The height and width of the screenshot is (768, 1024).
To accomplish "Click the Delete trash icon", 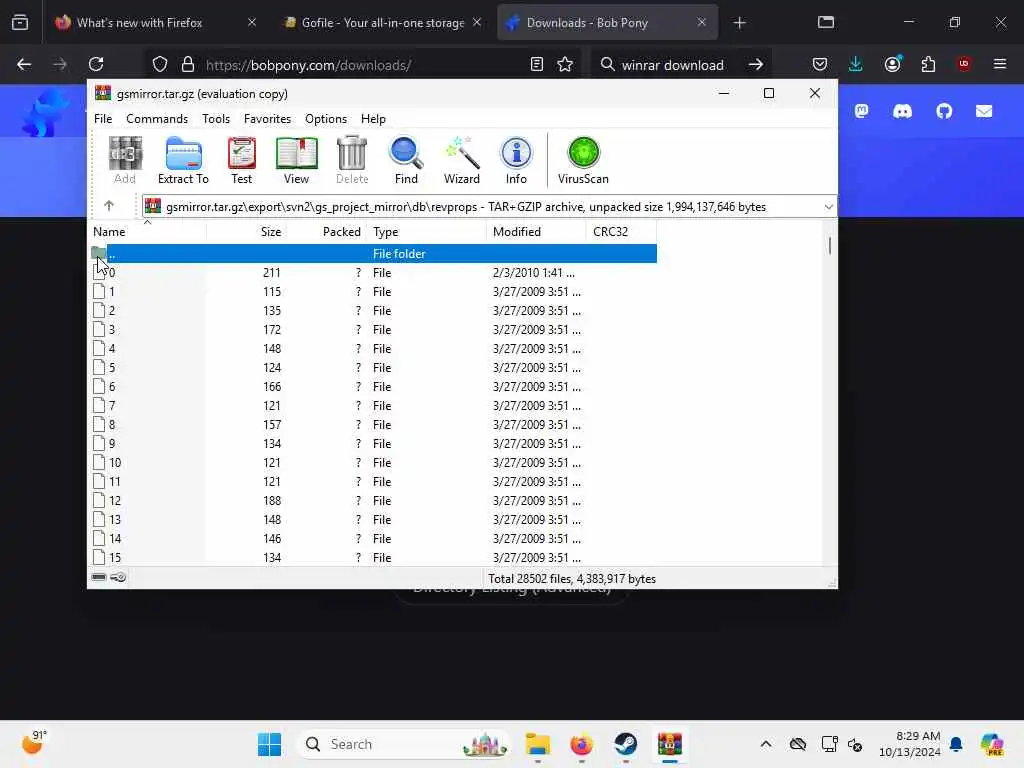I will (352, 161).
